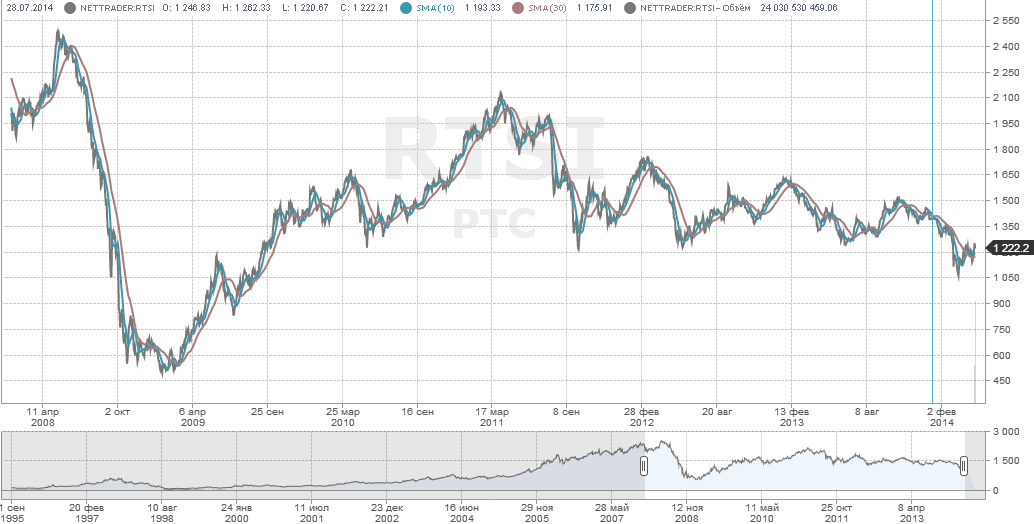Click the blue SMA(10) legend circle
1034x524 pixels.
405,8
